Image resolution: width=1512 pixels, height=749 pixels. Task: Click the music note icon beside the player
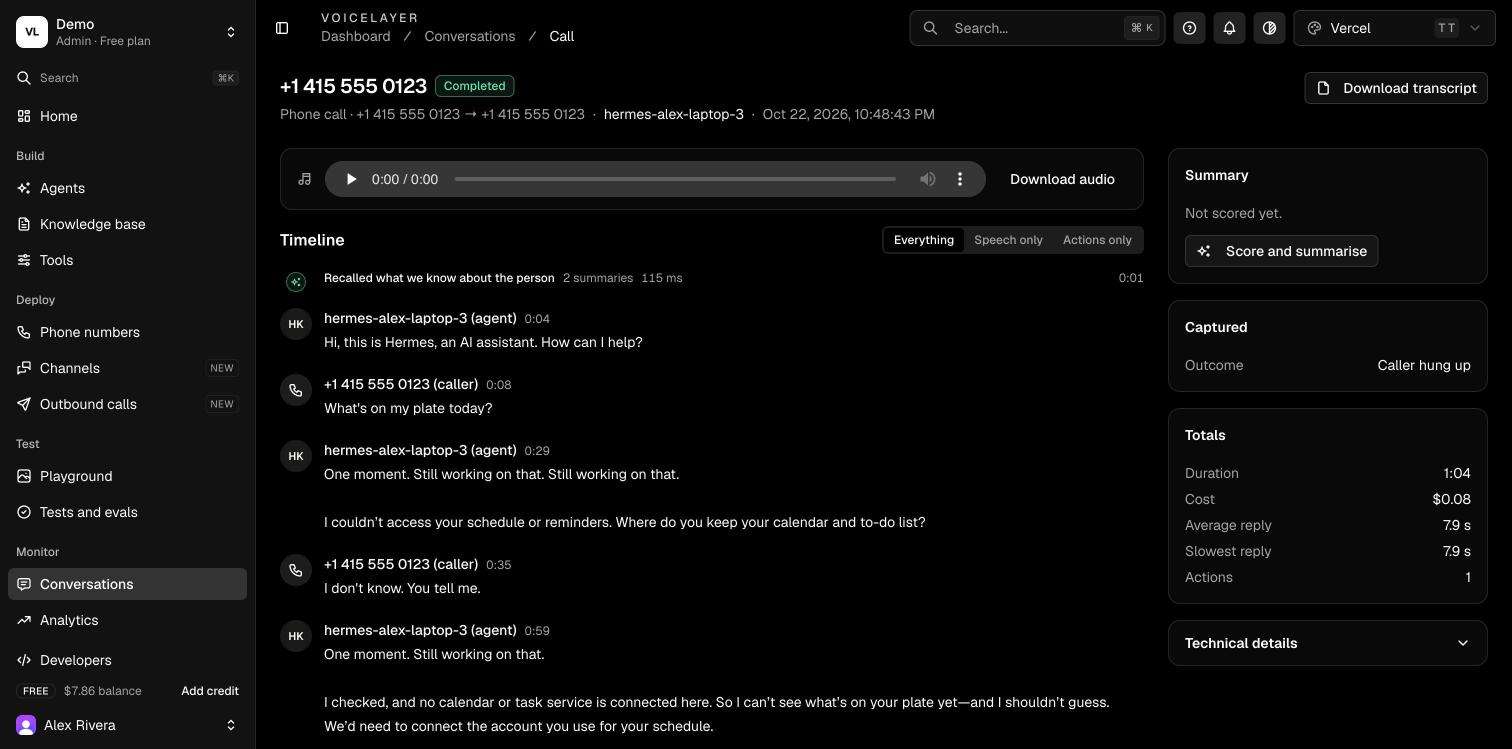305,179
